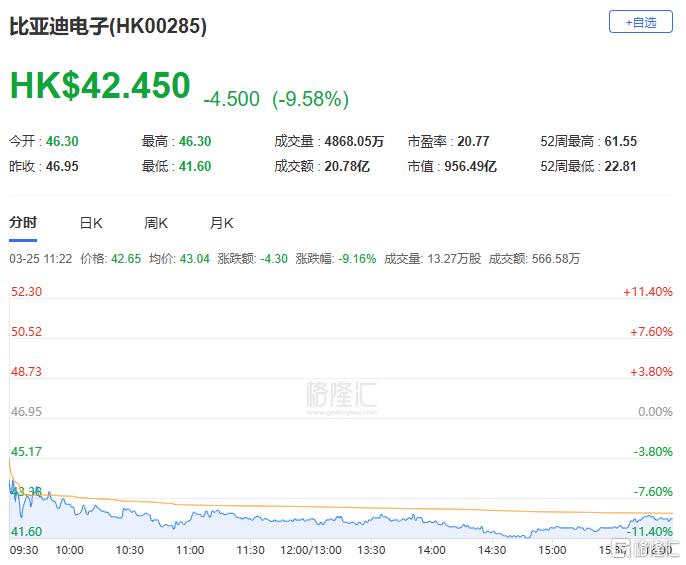The height and width of the screenshot is (565, 686).
Task: Click the 15:00 time axis marker
Action: (x=553, y=550)
